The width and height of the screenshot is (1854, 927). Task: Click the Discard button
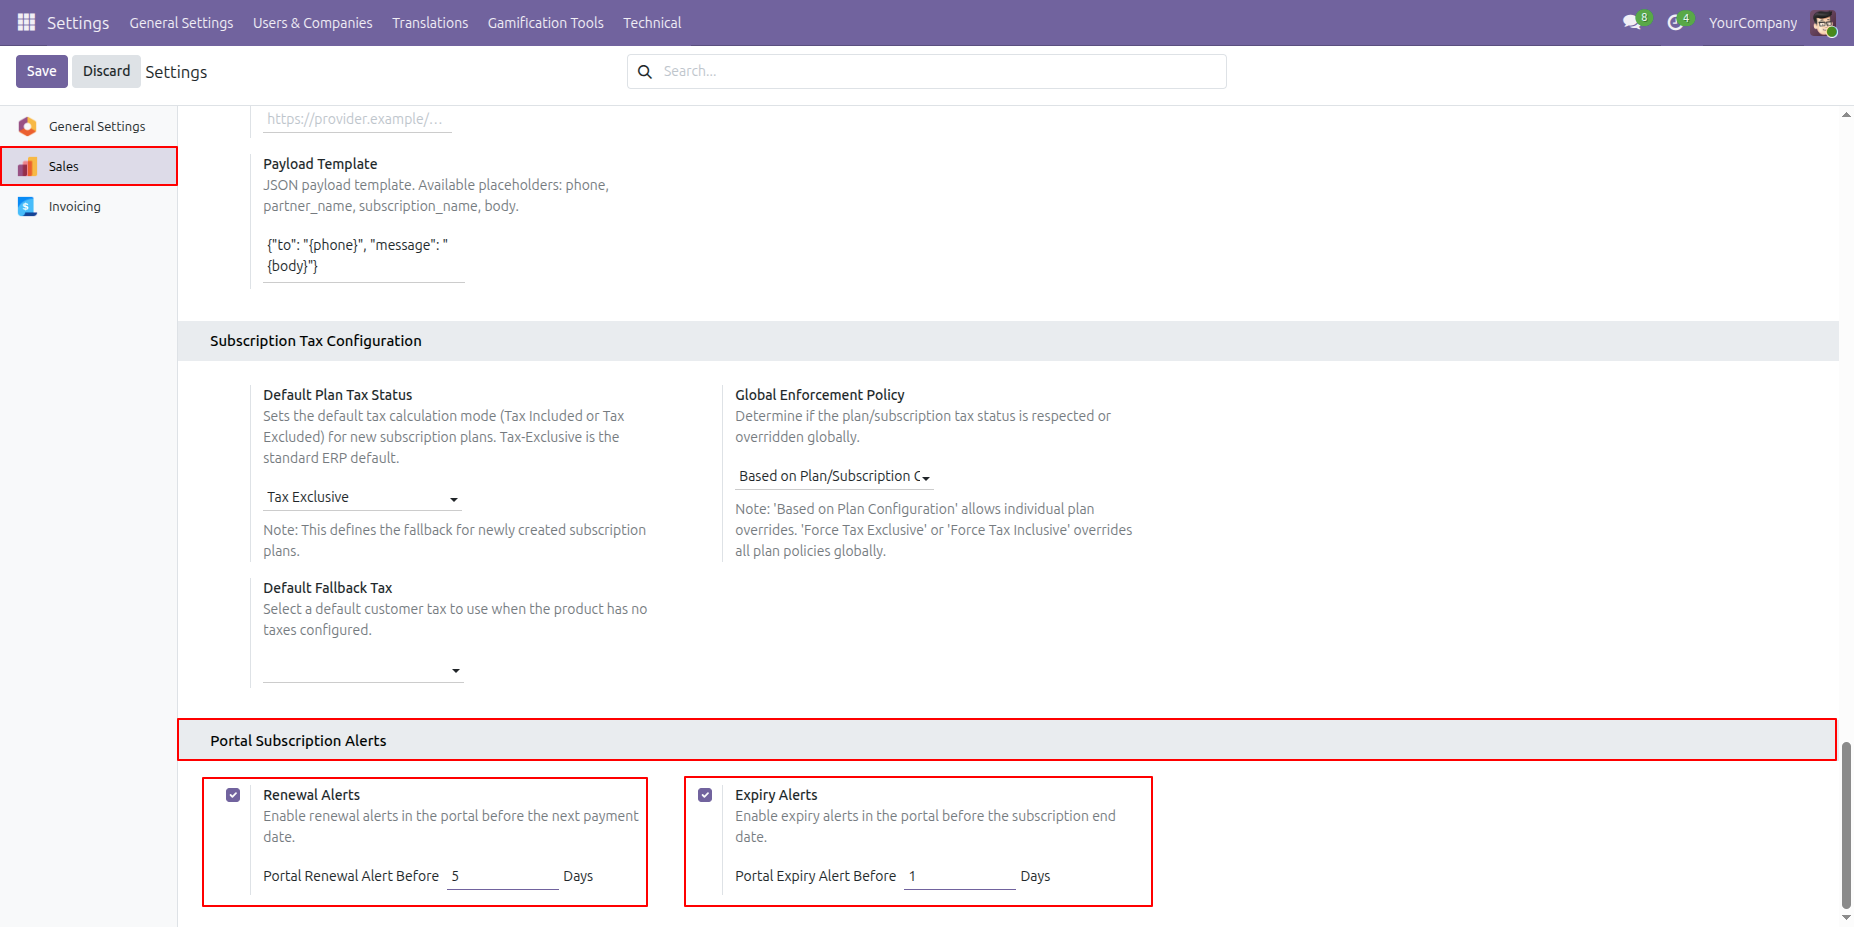pyautogui.click(x=106, y=71)
